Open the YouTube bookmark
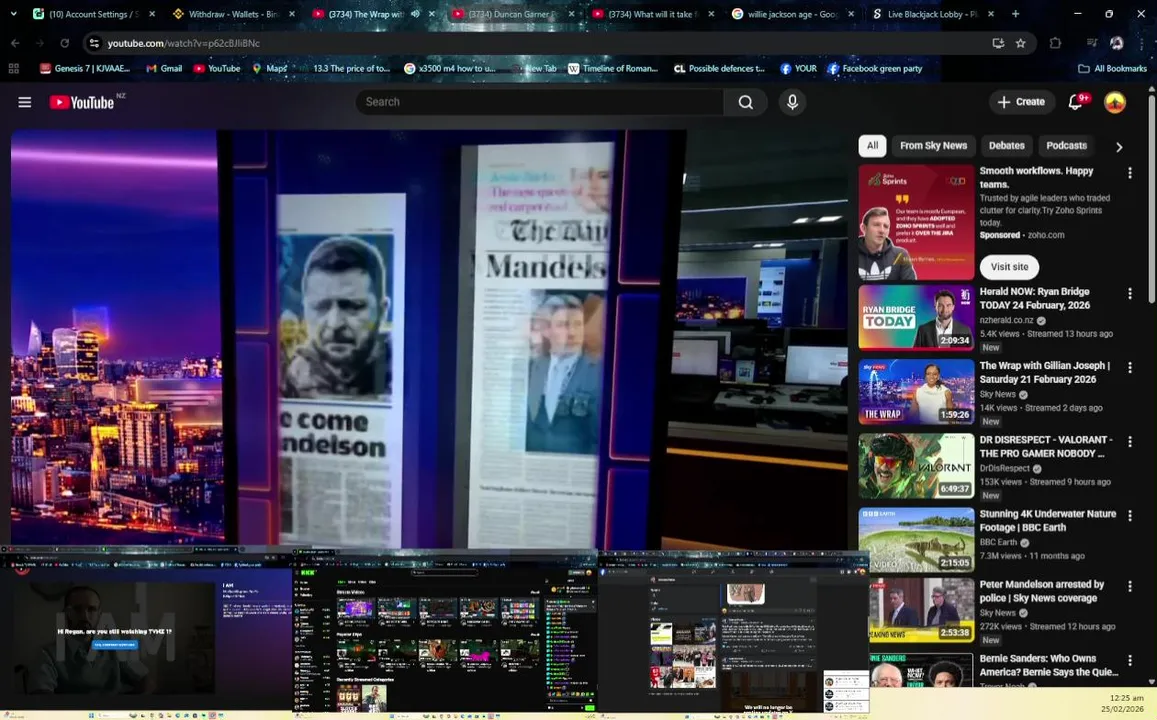Image resolution: width=1157 pixels, height=720 pixels. tap(217, 69)
